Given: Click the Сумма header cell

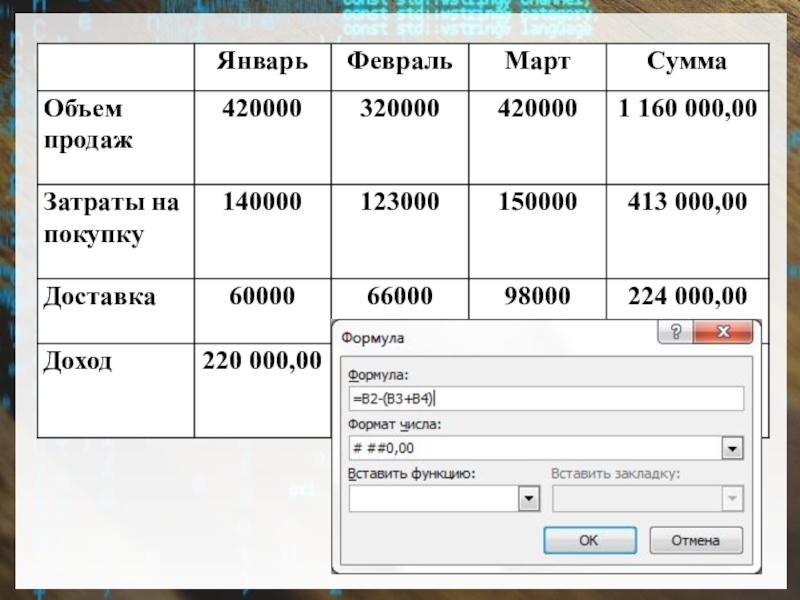Looking at the screenshot, I should point(687,67).
